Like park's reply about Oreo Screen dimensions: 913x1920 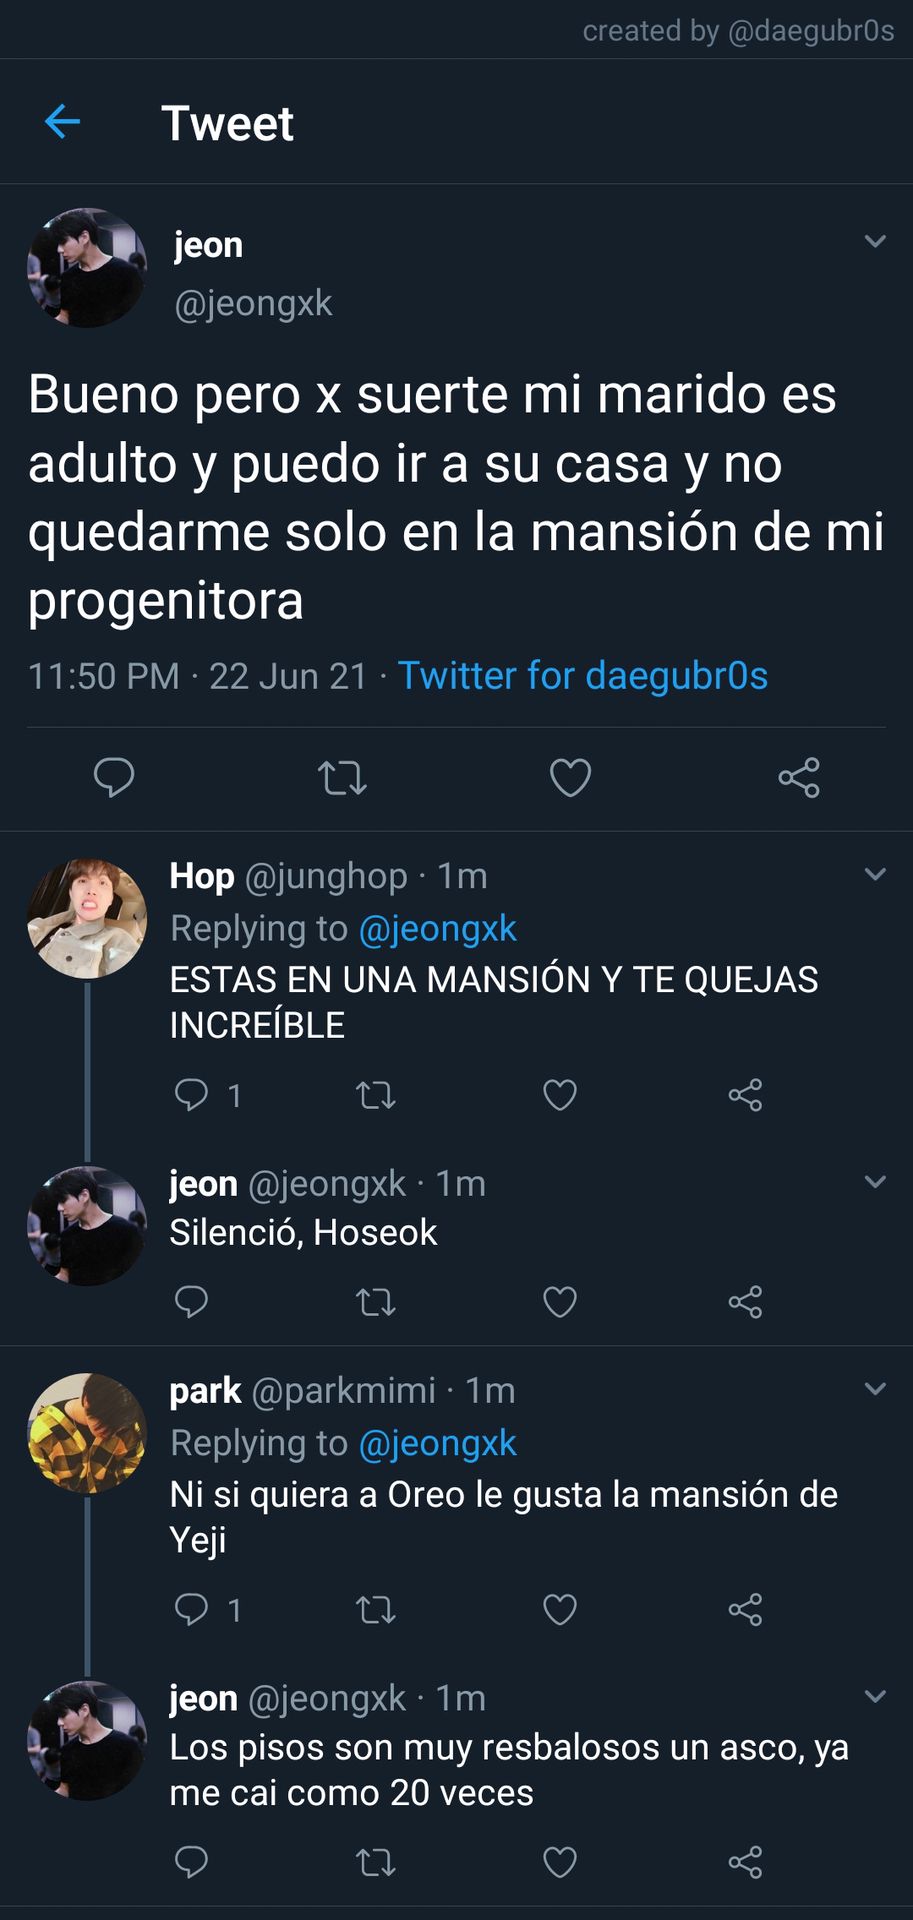pos(560,1609)
